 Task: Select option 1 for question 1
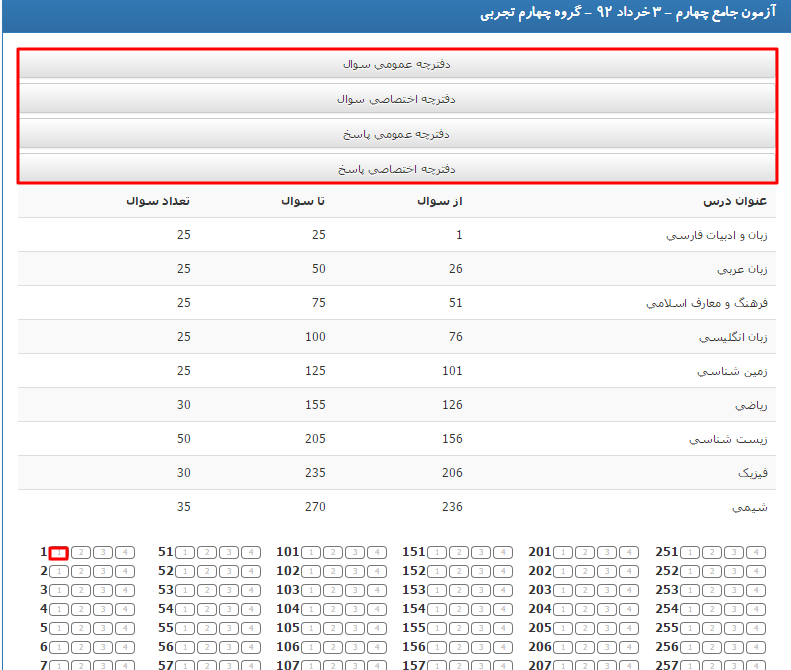click(58, 552)
